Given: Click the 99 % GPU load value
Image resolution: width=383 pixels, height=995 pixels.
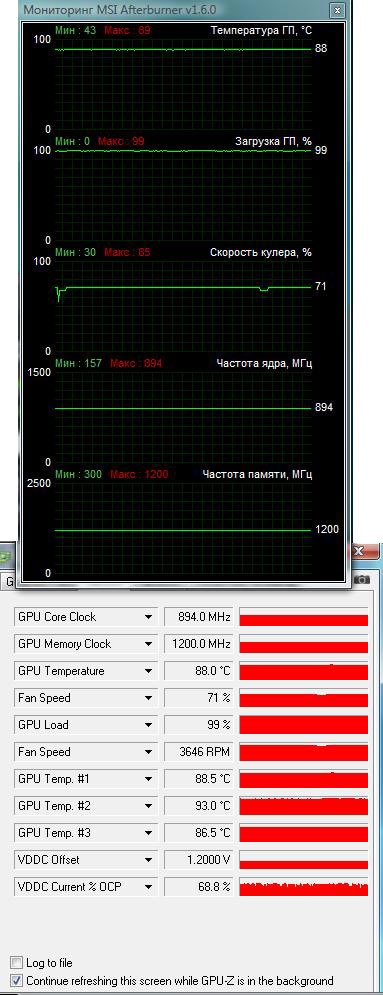Looking at the screenshot, I should coord(199,725).
